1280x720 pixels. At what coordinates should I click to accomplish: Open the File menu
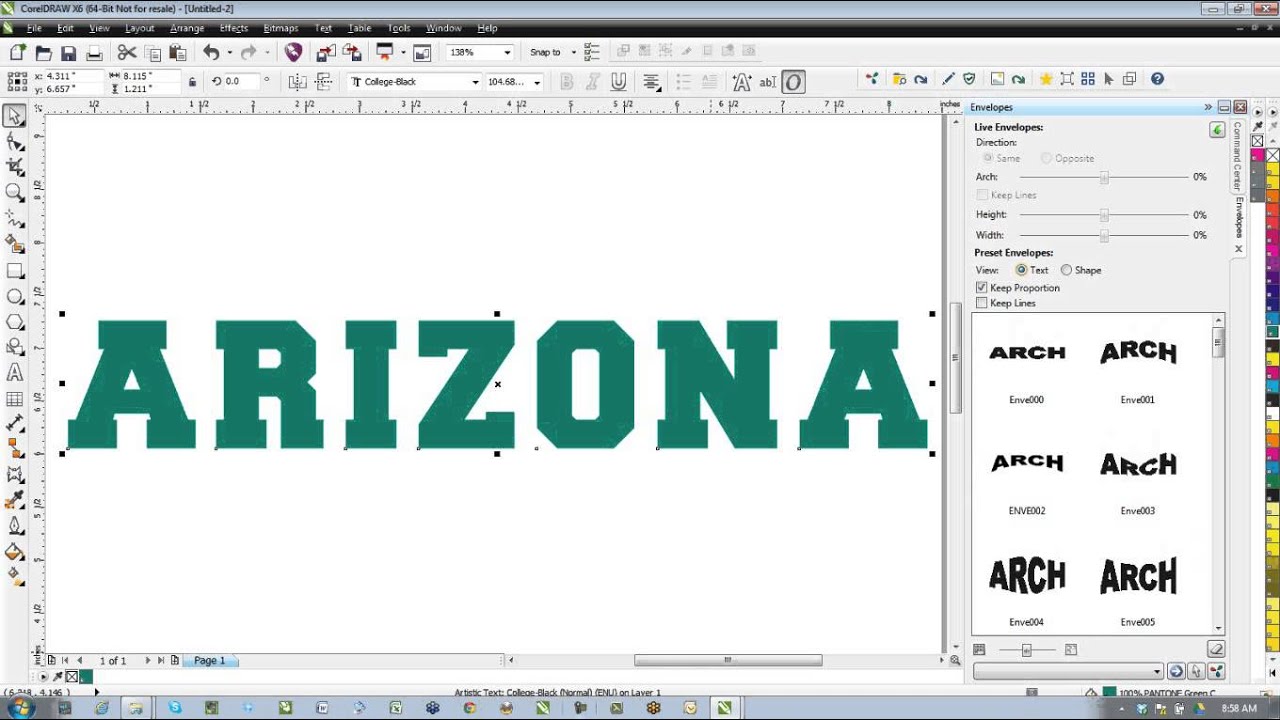(x=34, y=28)
